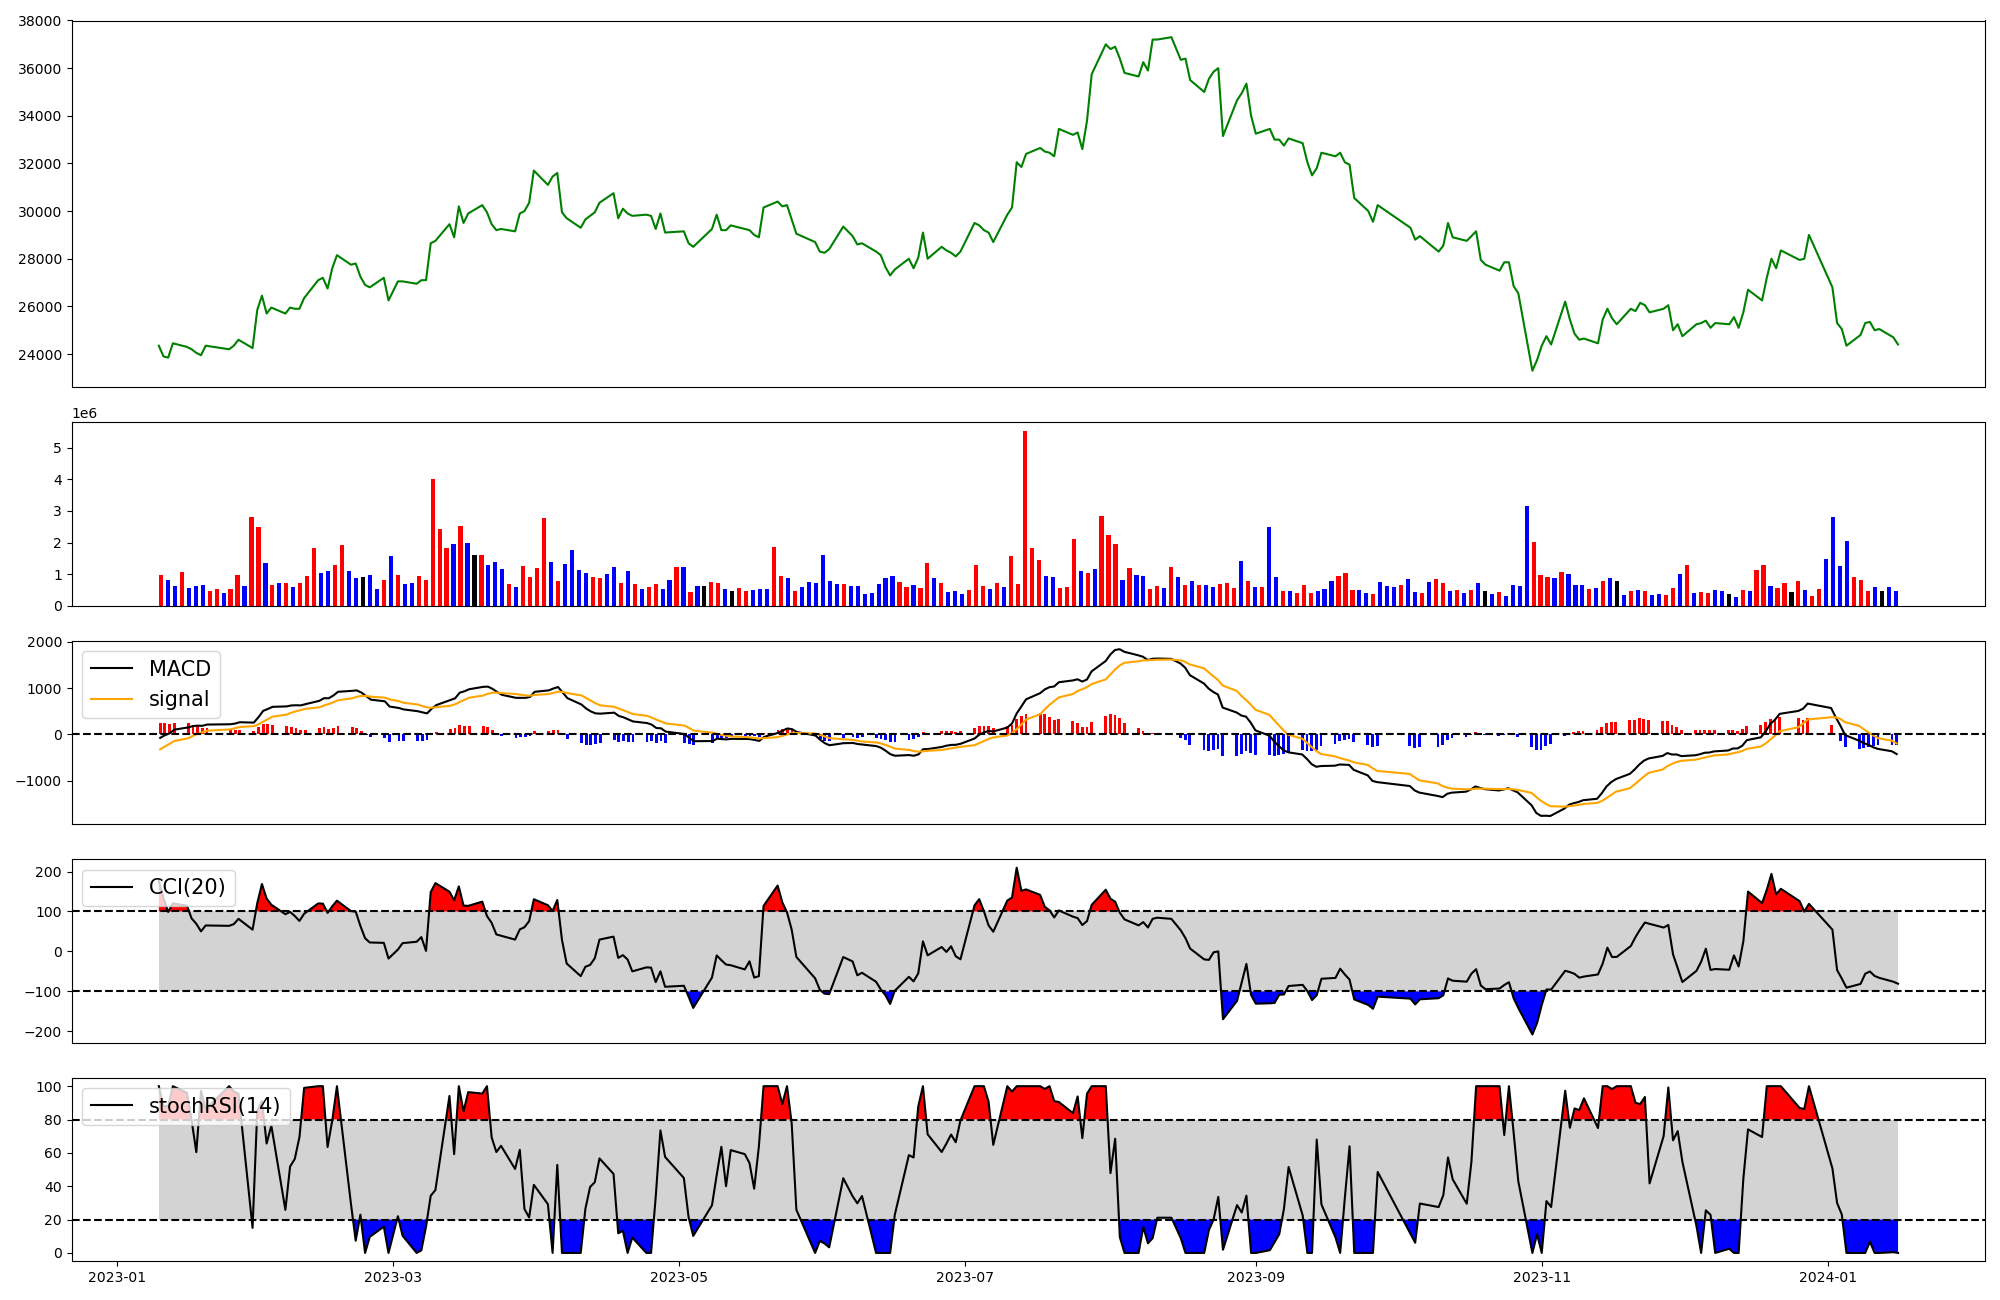Click the 2023-01 x-axis date label
Screen dimensions: 2000x1300
pyautogui.click(x=117, y=1277)
